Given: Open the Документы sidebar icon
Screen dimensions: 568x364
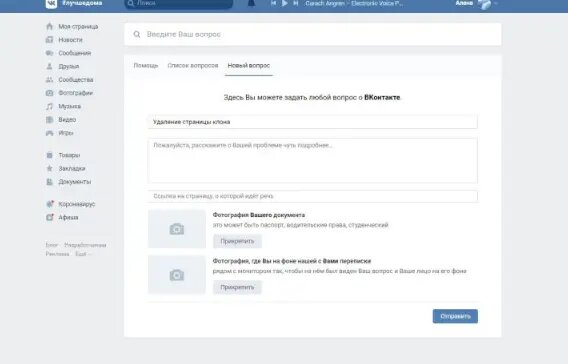Looking at the screenshot, I should pyautogui.click(x=50, y=182).
